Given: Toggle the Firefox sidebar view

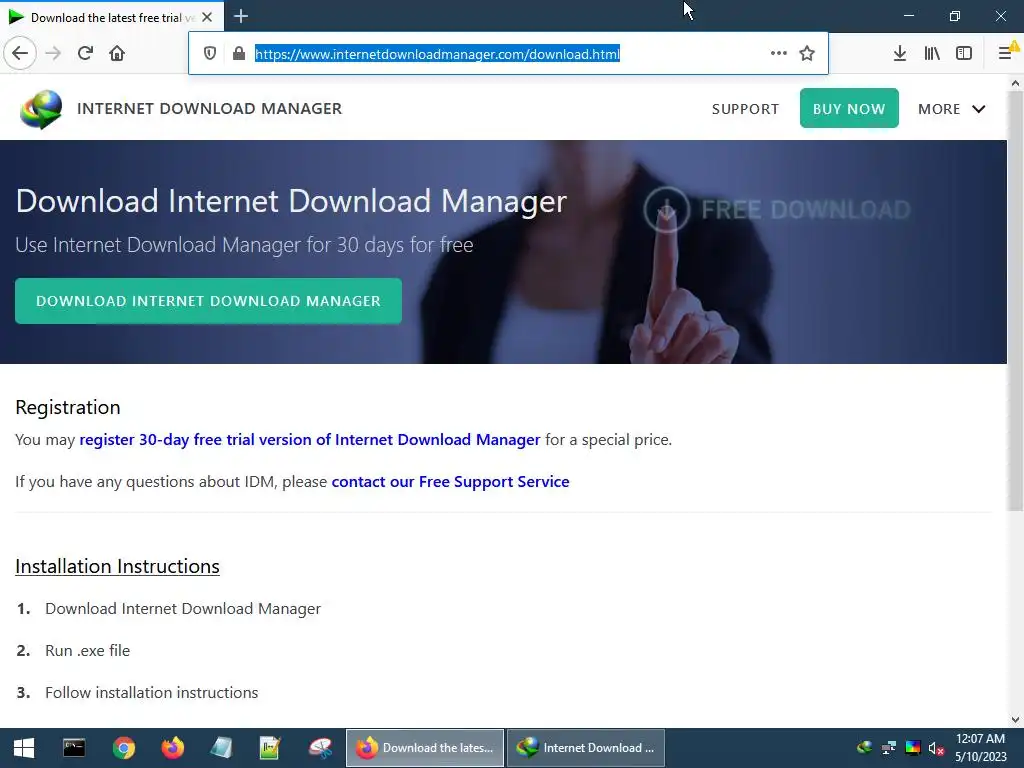Looking at the screenshot, I should (964, 53).
